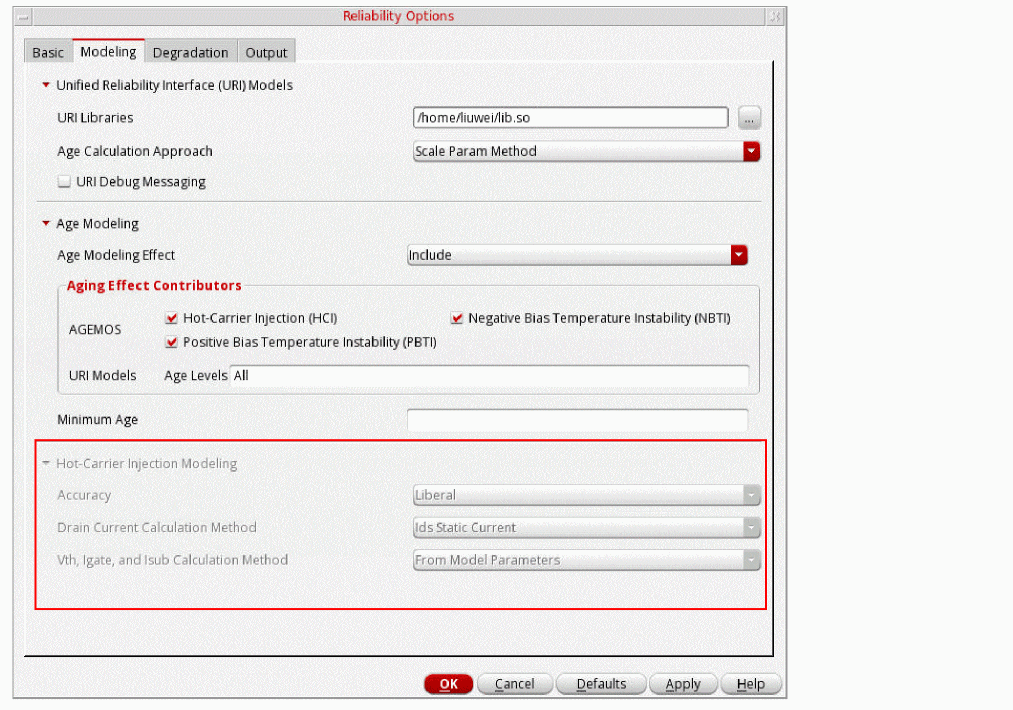Open the Accuracy dropdown showing Liberal
This screenshot has width=1013, height=710.
(x=587, y=496)
